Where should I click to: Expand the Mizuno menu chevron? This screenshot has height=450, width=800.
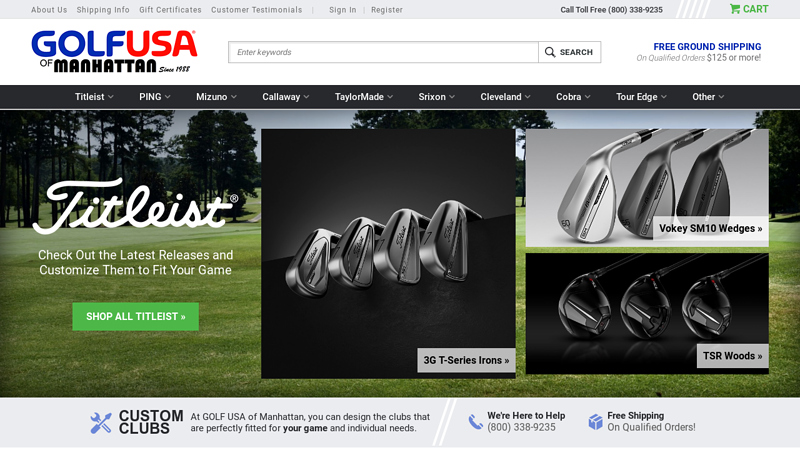(x=234, y=97)
